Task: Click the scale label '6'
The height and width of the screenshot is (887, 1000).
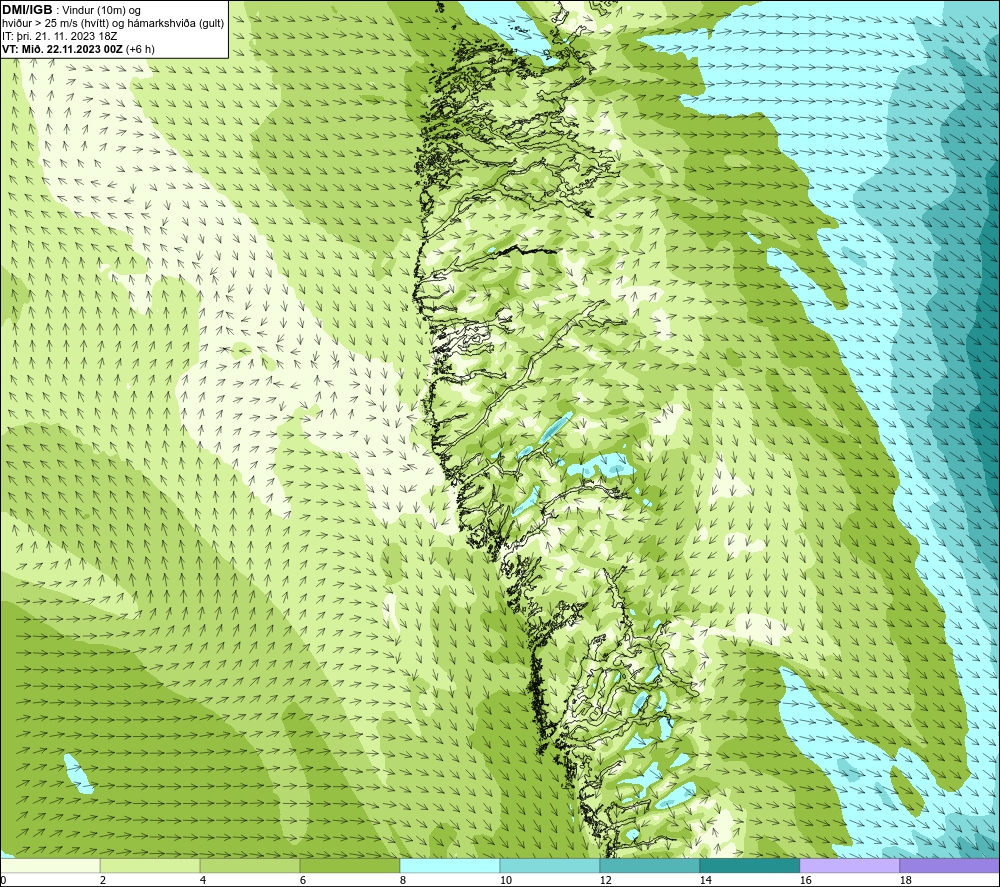Action: [303, 880]
